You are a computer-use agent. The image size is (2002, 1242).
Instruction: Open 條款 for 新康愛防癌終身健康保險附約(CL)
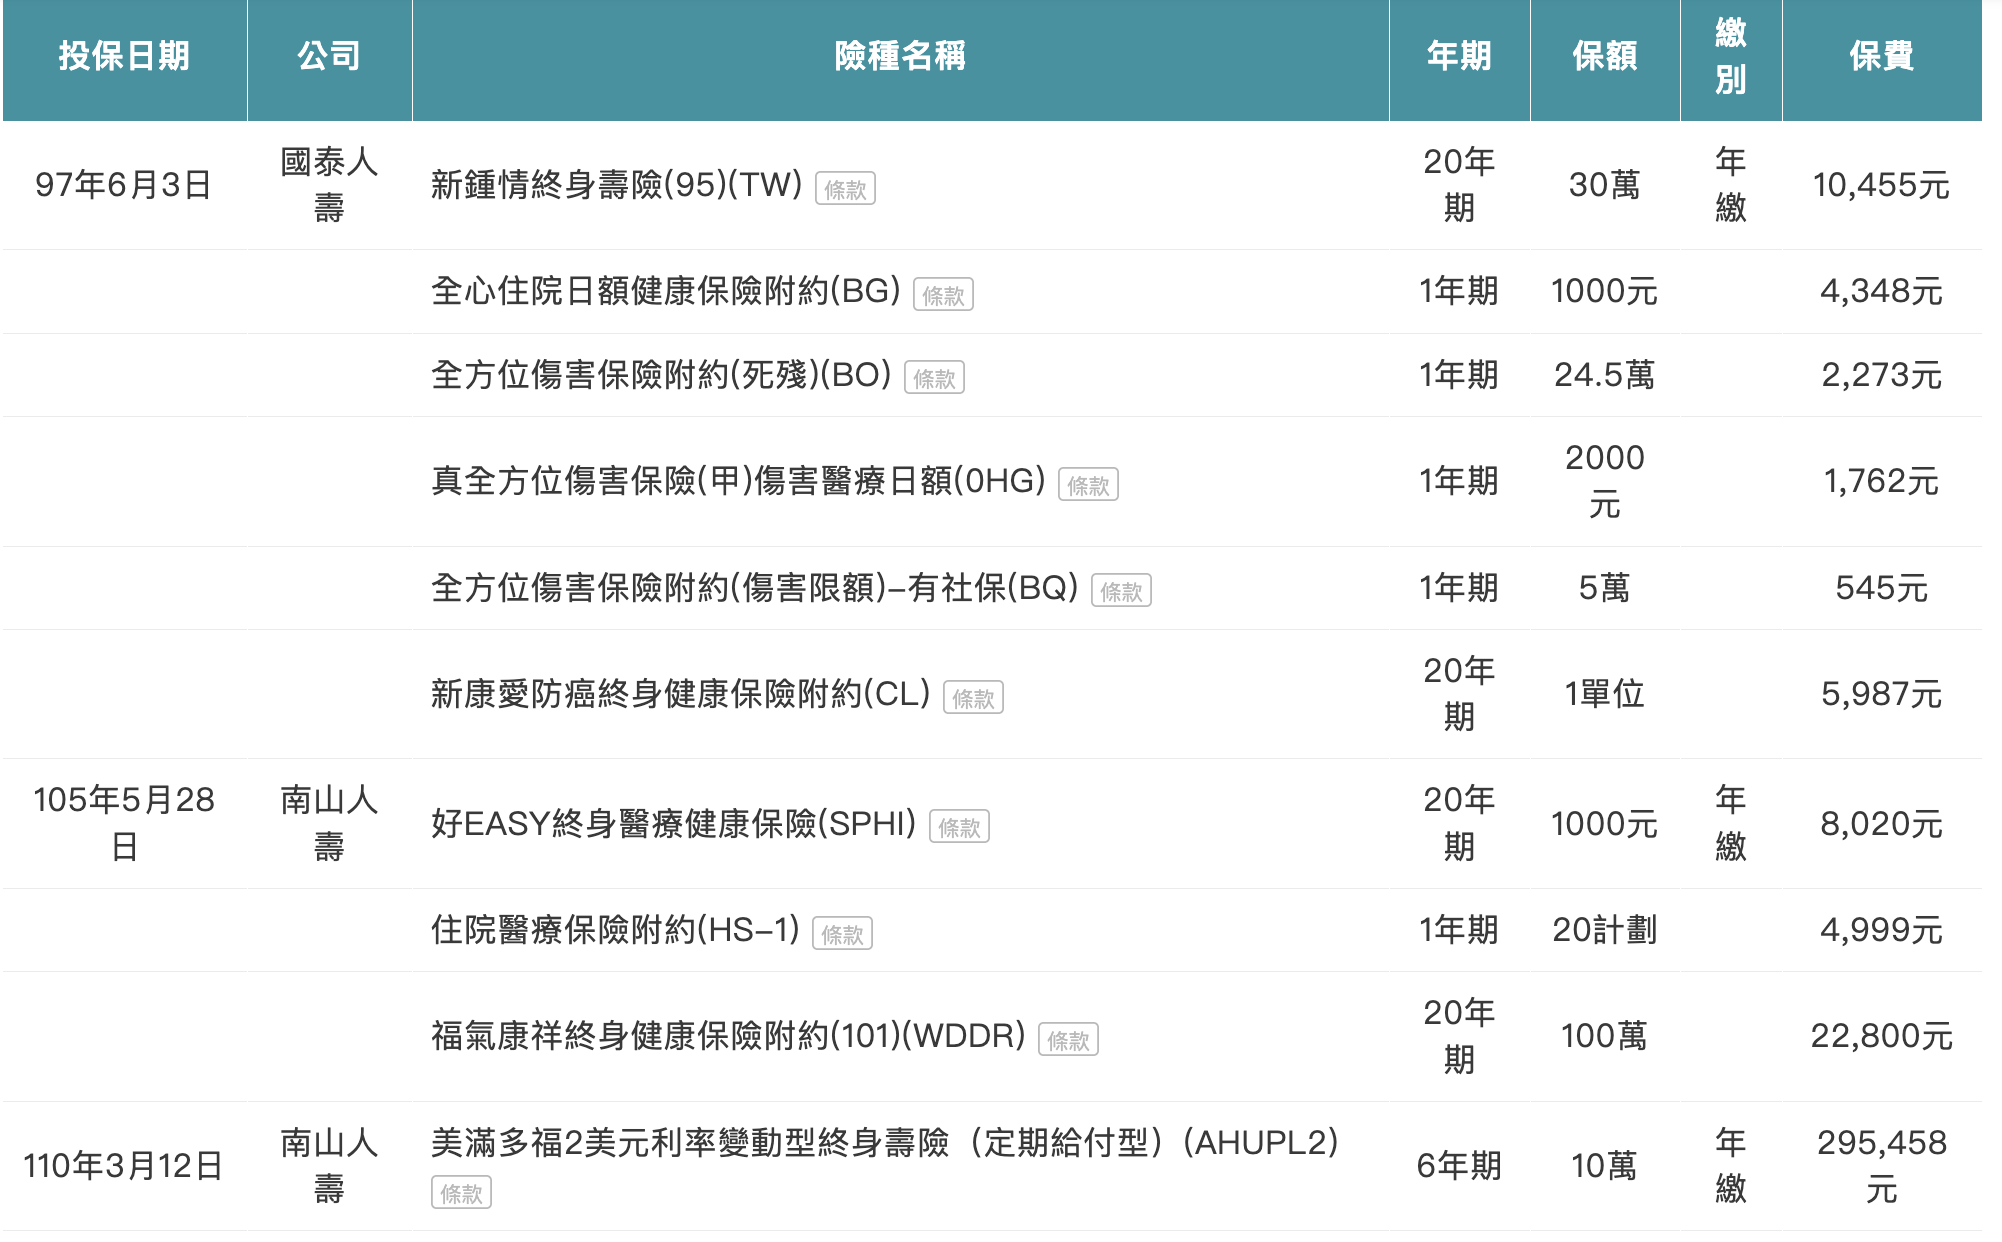tap(973, 698)
